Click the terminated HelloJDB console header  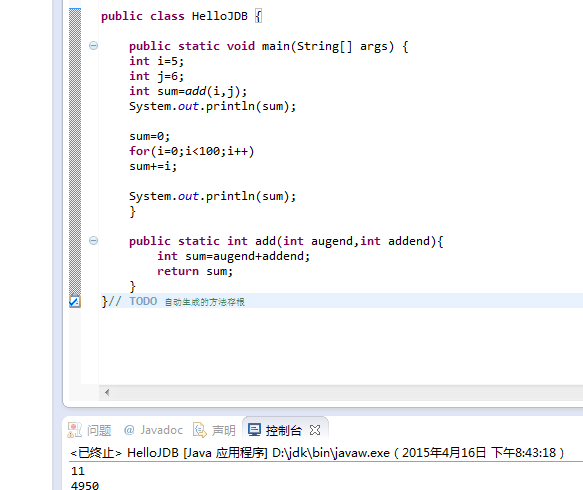click(317, 453)
